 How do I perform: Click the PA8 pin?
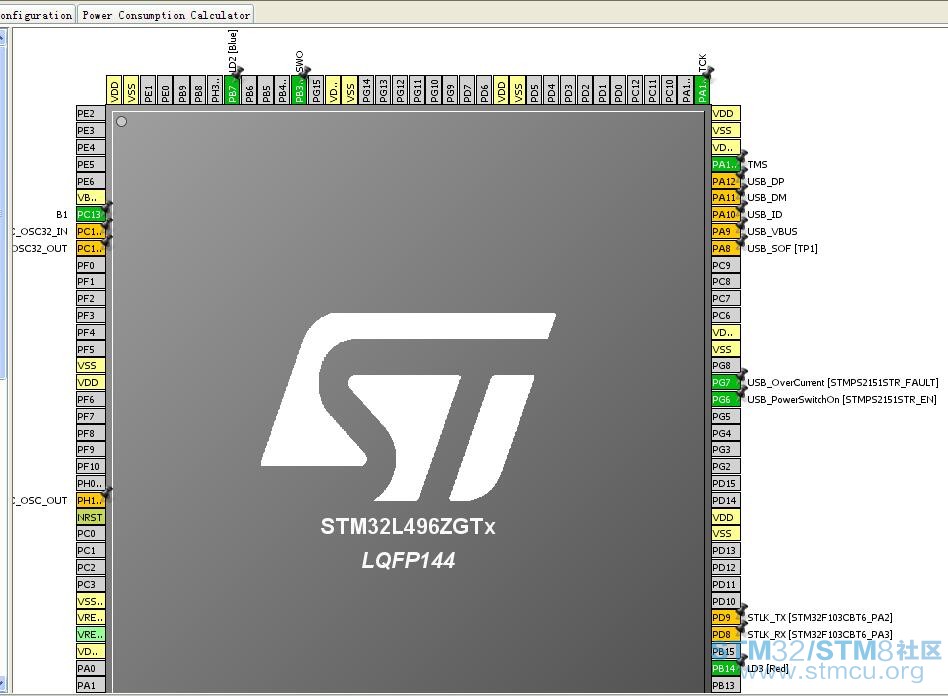click(x=725, y=248)
